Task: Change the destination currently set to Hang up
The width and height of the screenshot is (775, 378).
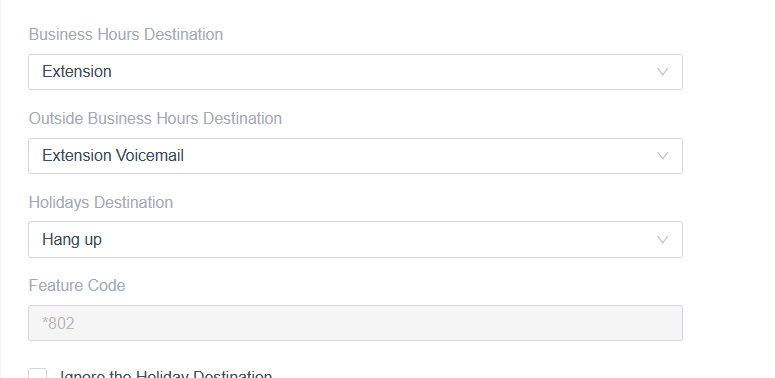Action: pos(355,240)
